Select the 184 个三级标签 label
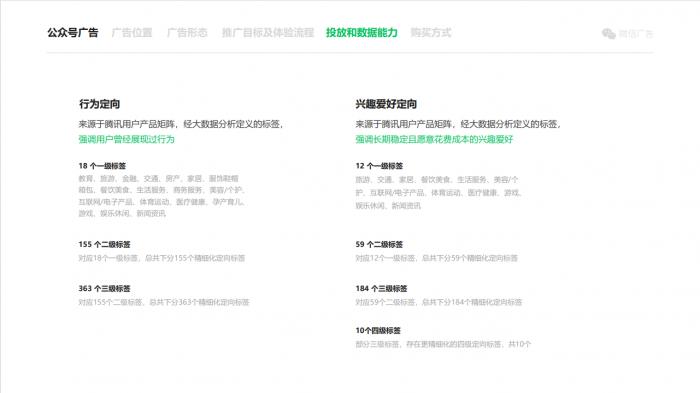The height and width of the screenshot is (393, 700). (x=381, y=288)
